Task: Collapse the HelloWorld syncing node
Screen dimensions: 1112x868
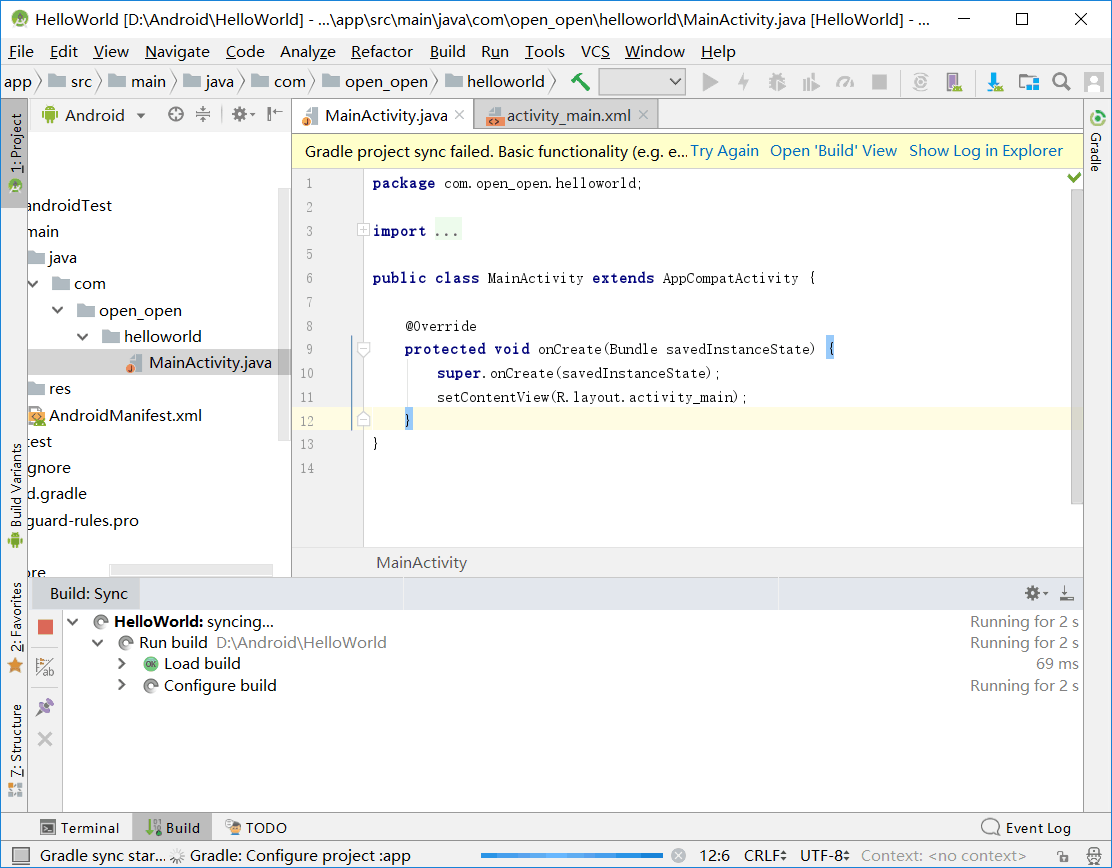Action: coord(73,622)
